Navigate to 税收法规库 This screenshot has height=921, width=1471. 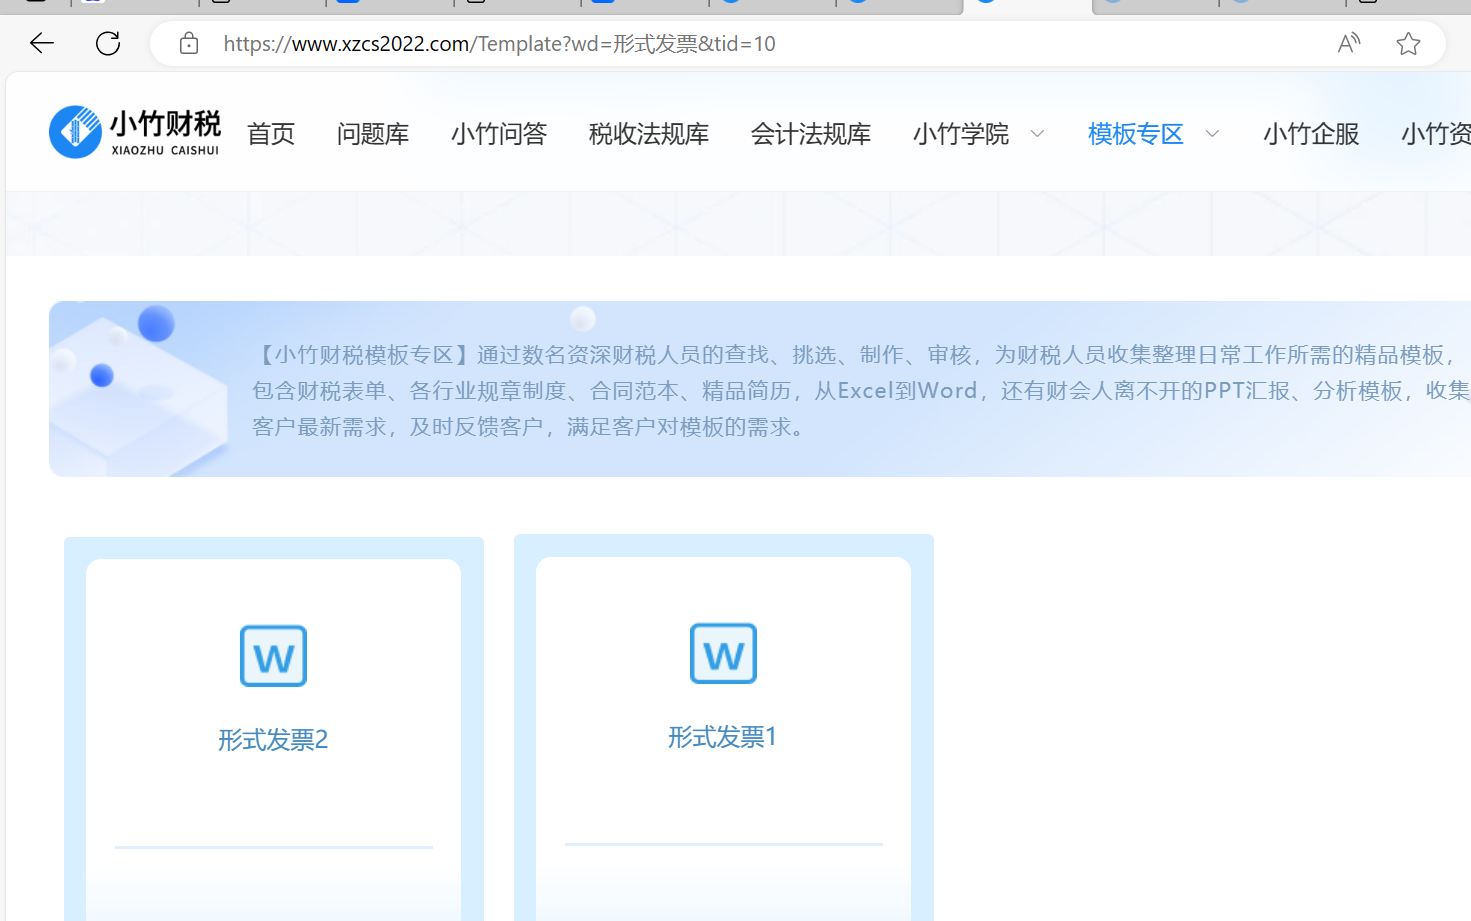pyautogui.click(x=649, y=134)
